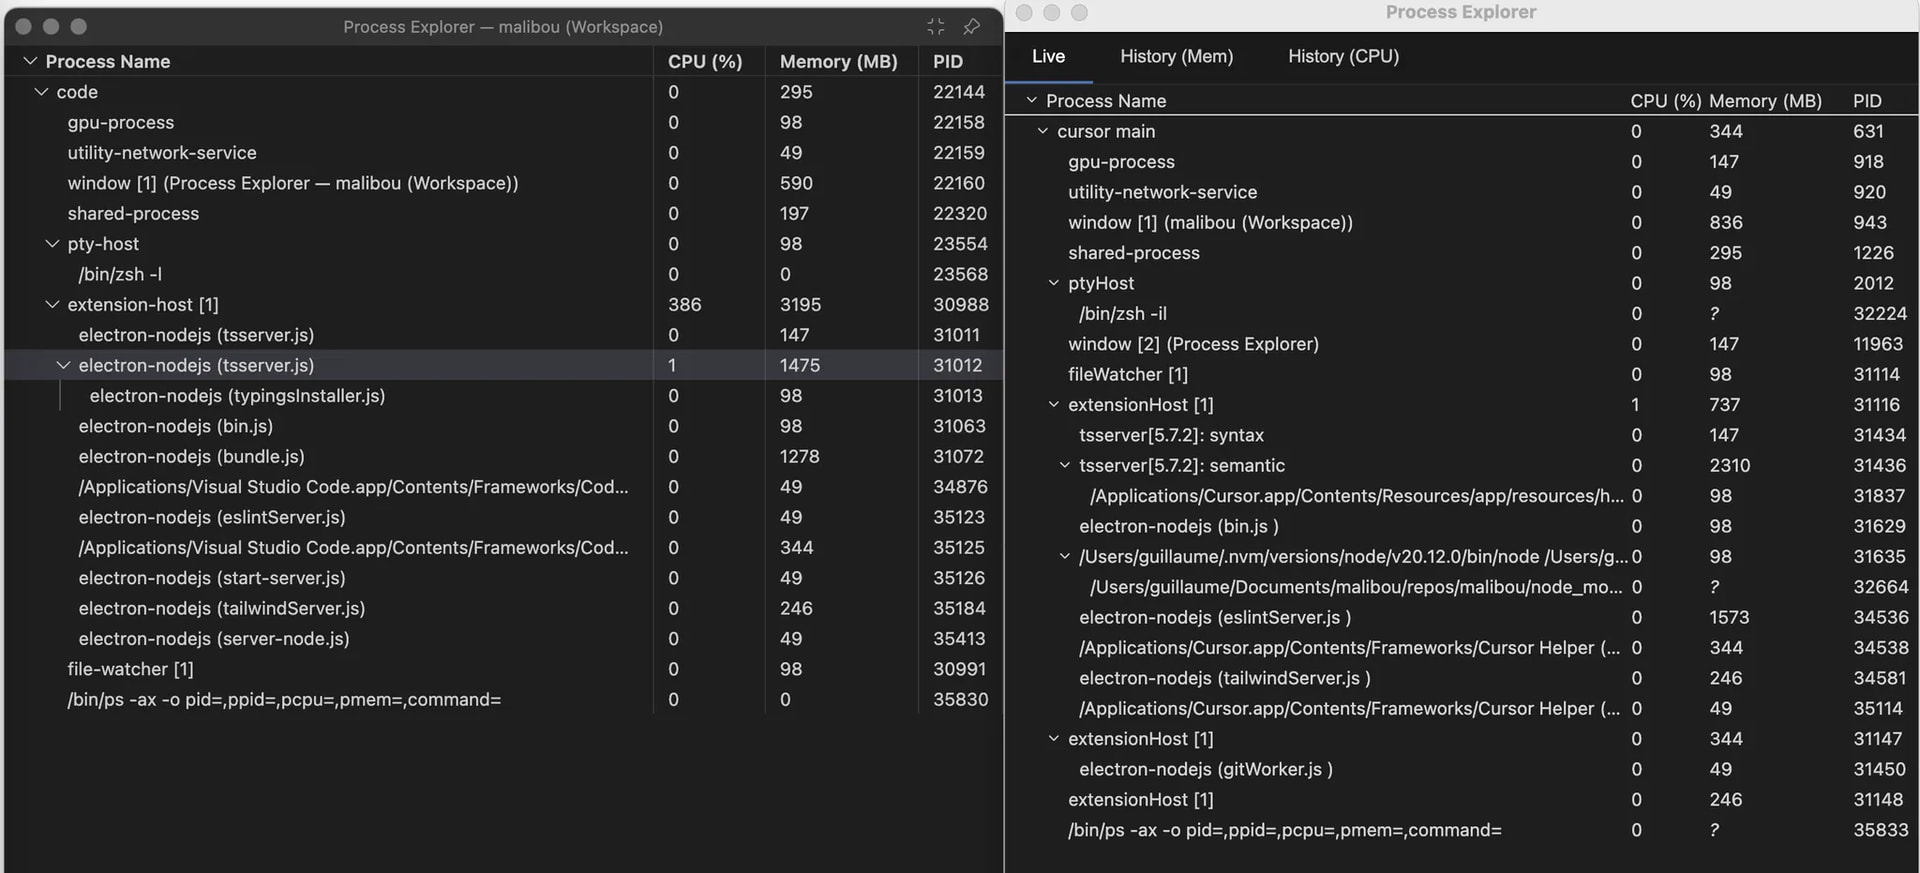
Task: Select Visual Studio Code.app process with PID 34876
Action: [504, 487]
